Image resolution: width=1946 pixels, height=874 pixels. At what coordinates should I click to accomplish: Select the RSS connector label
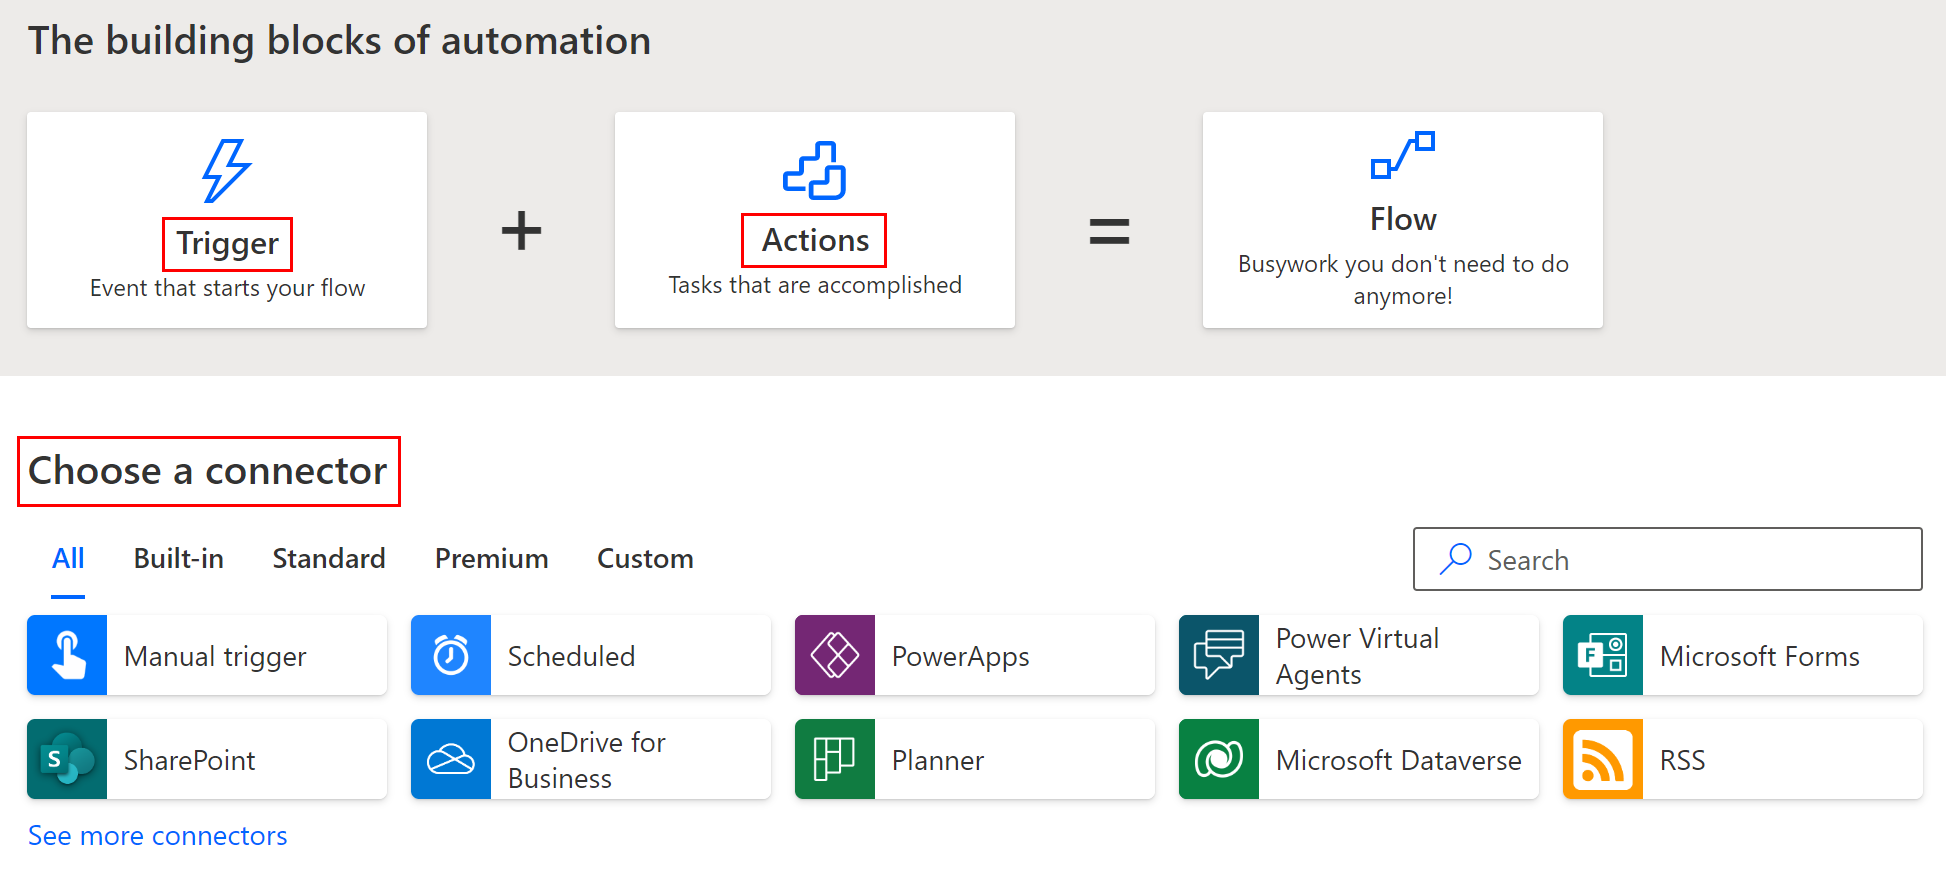pyautogui.click(x=1682, y=760)
